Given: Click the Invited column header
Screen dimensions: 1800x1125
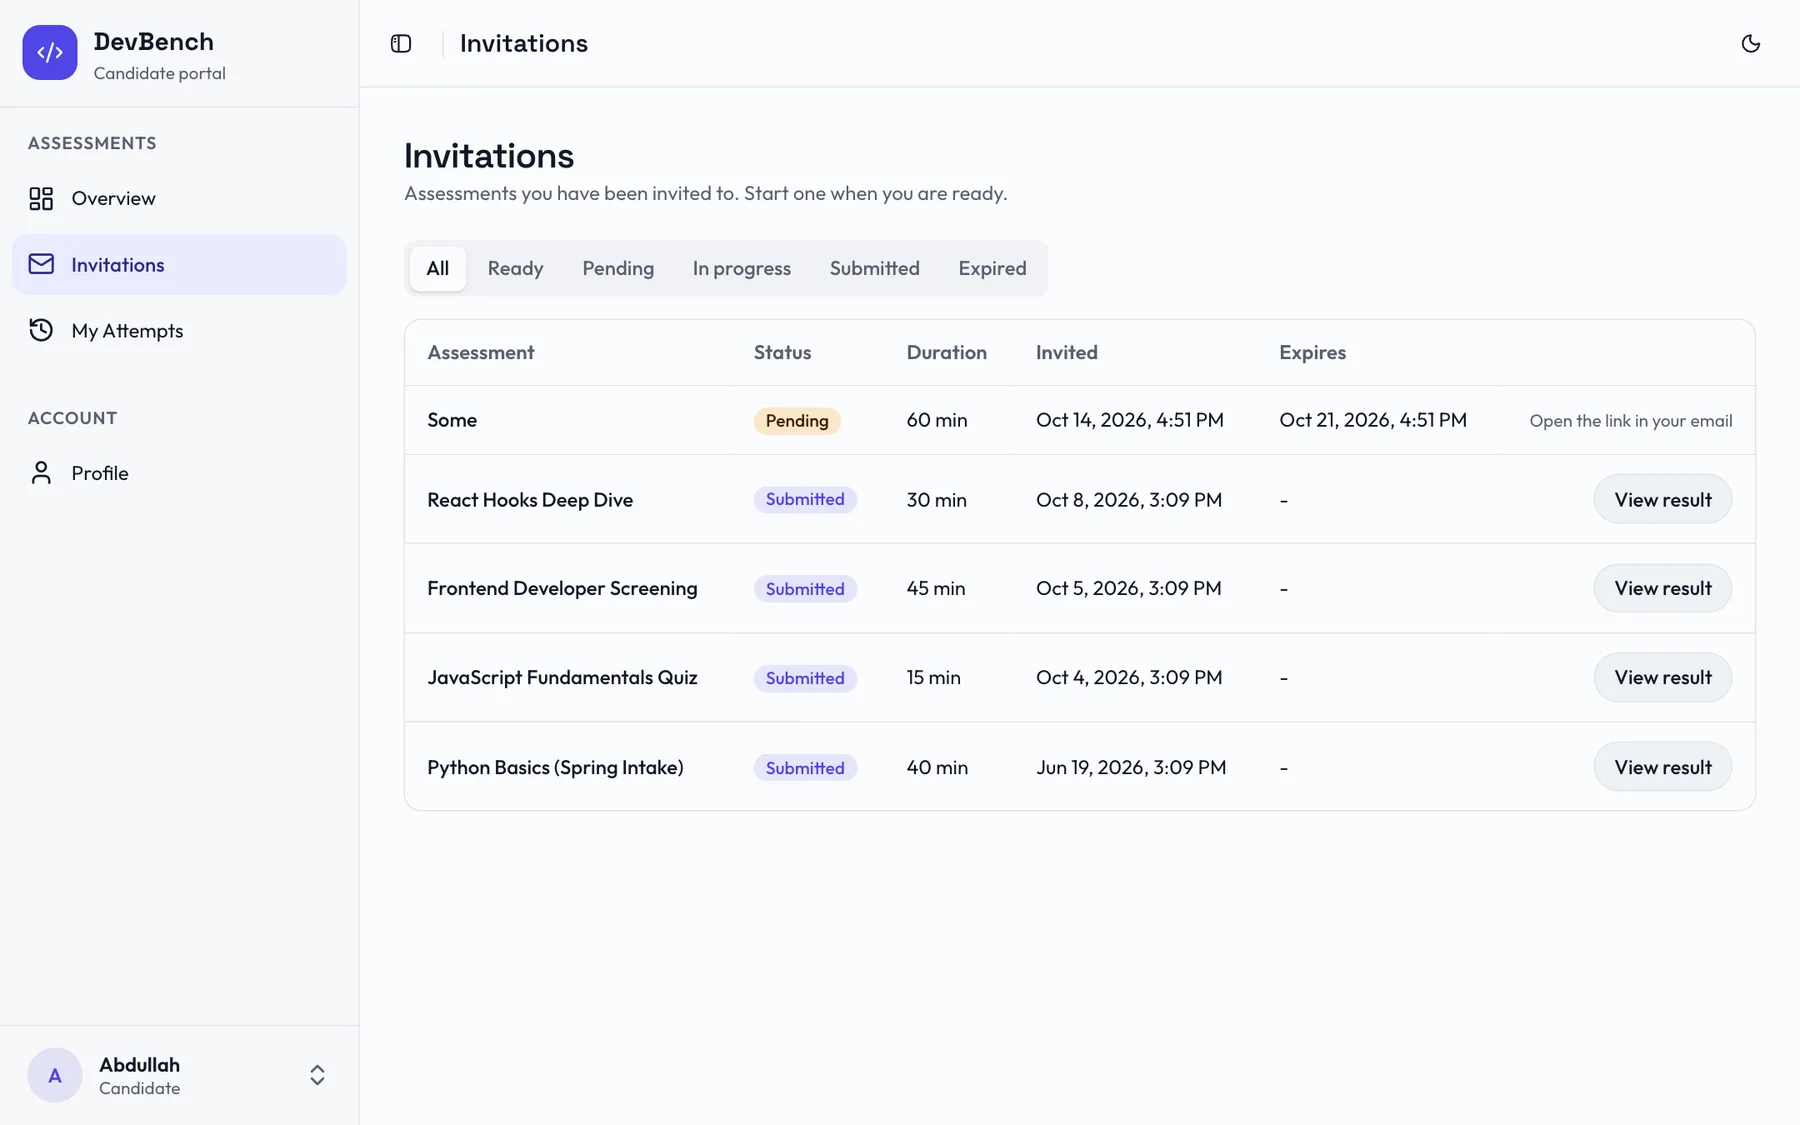Looking at the screenshot, I should pyautogui.click(x=1066, y=352).
